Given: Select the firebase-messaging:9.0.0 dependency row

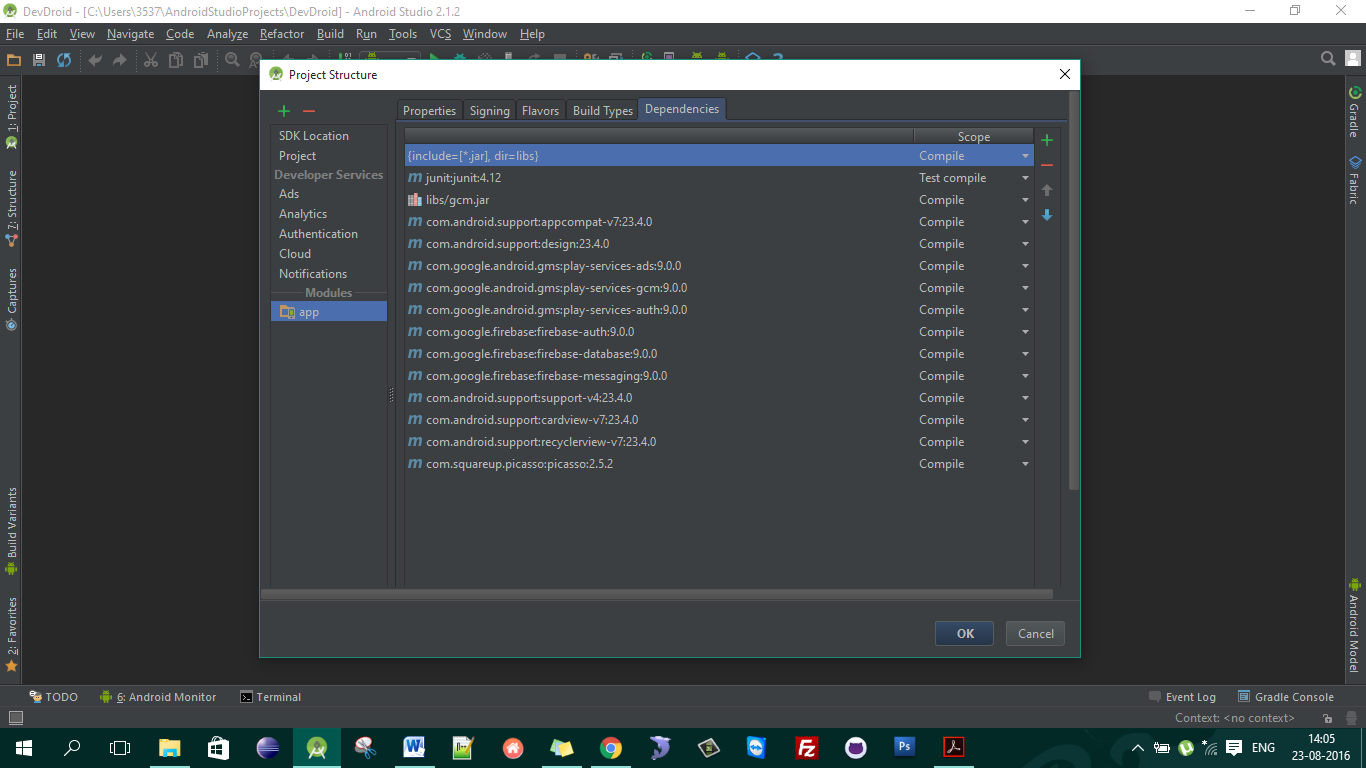Looking at the screenshot, I should (x=719, y=376).
